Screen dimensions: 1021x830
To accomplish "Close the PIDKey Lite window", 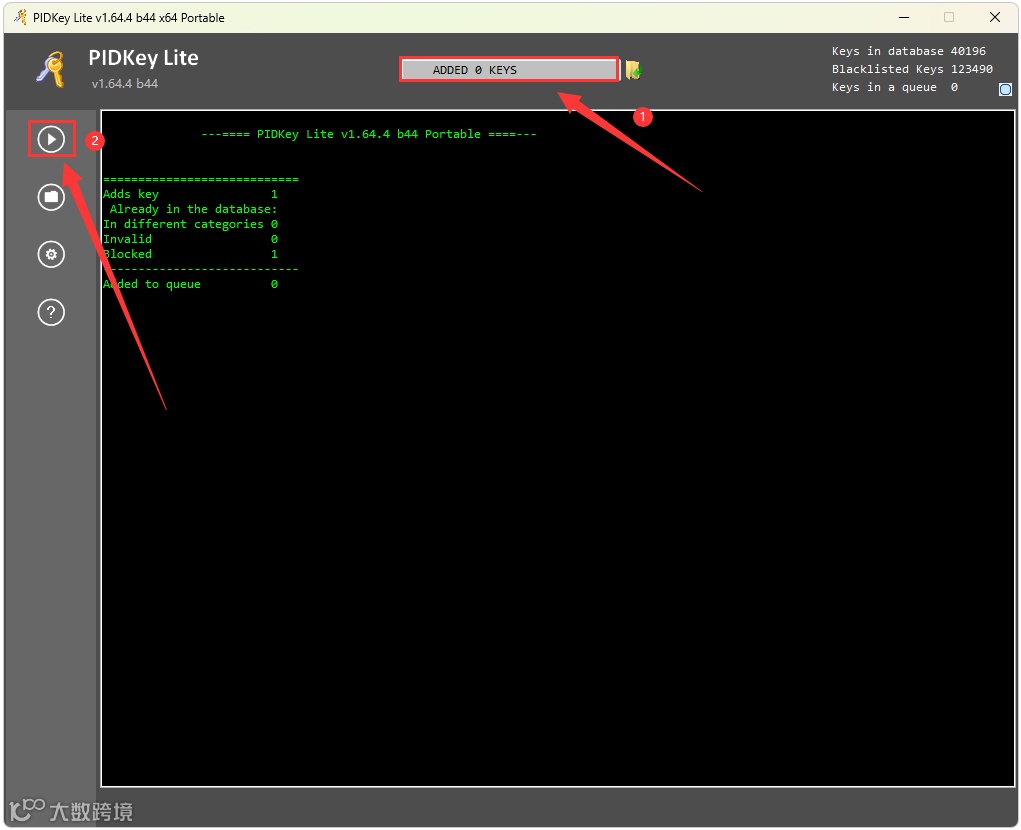I will coord(995,18).
